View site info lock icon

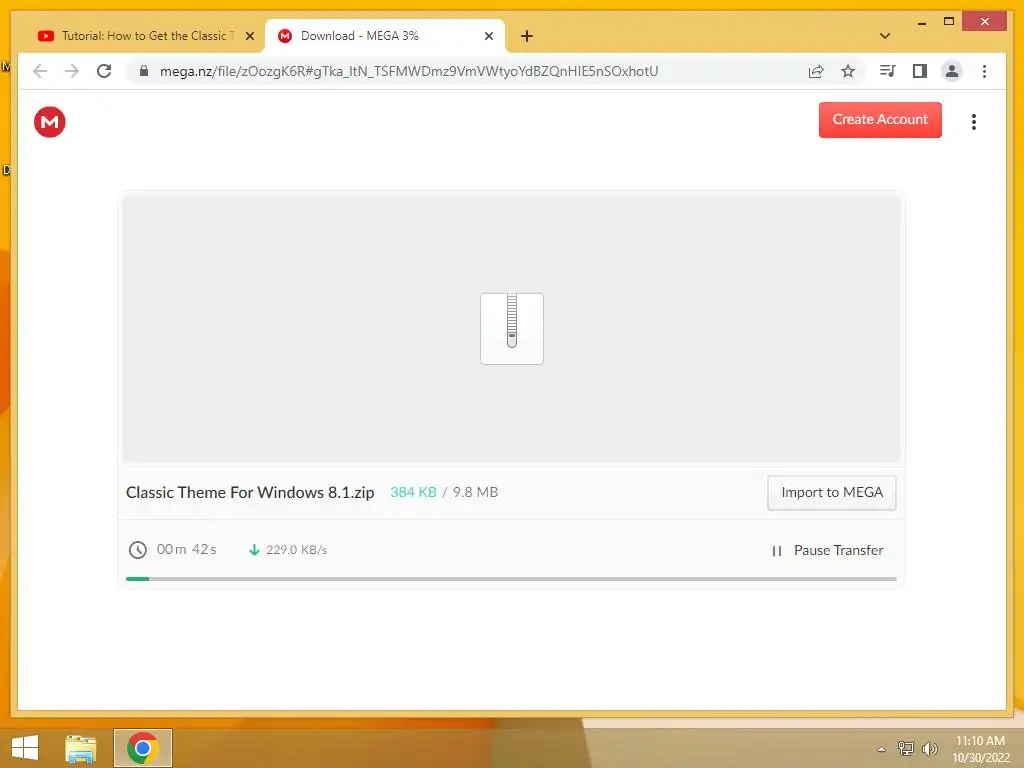[144, 71]
